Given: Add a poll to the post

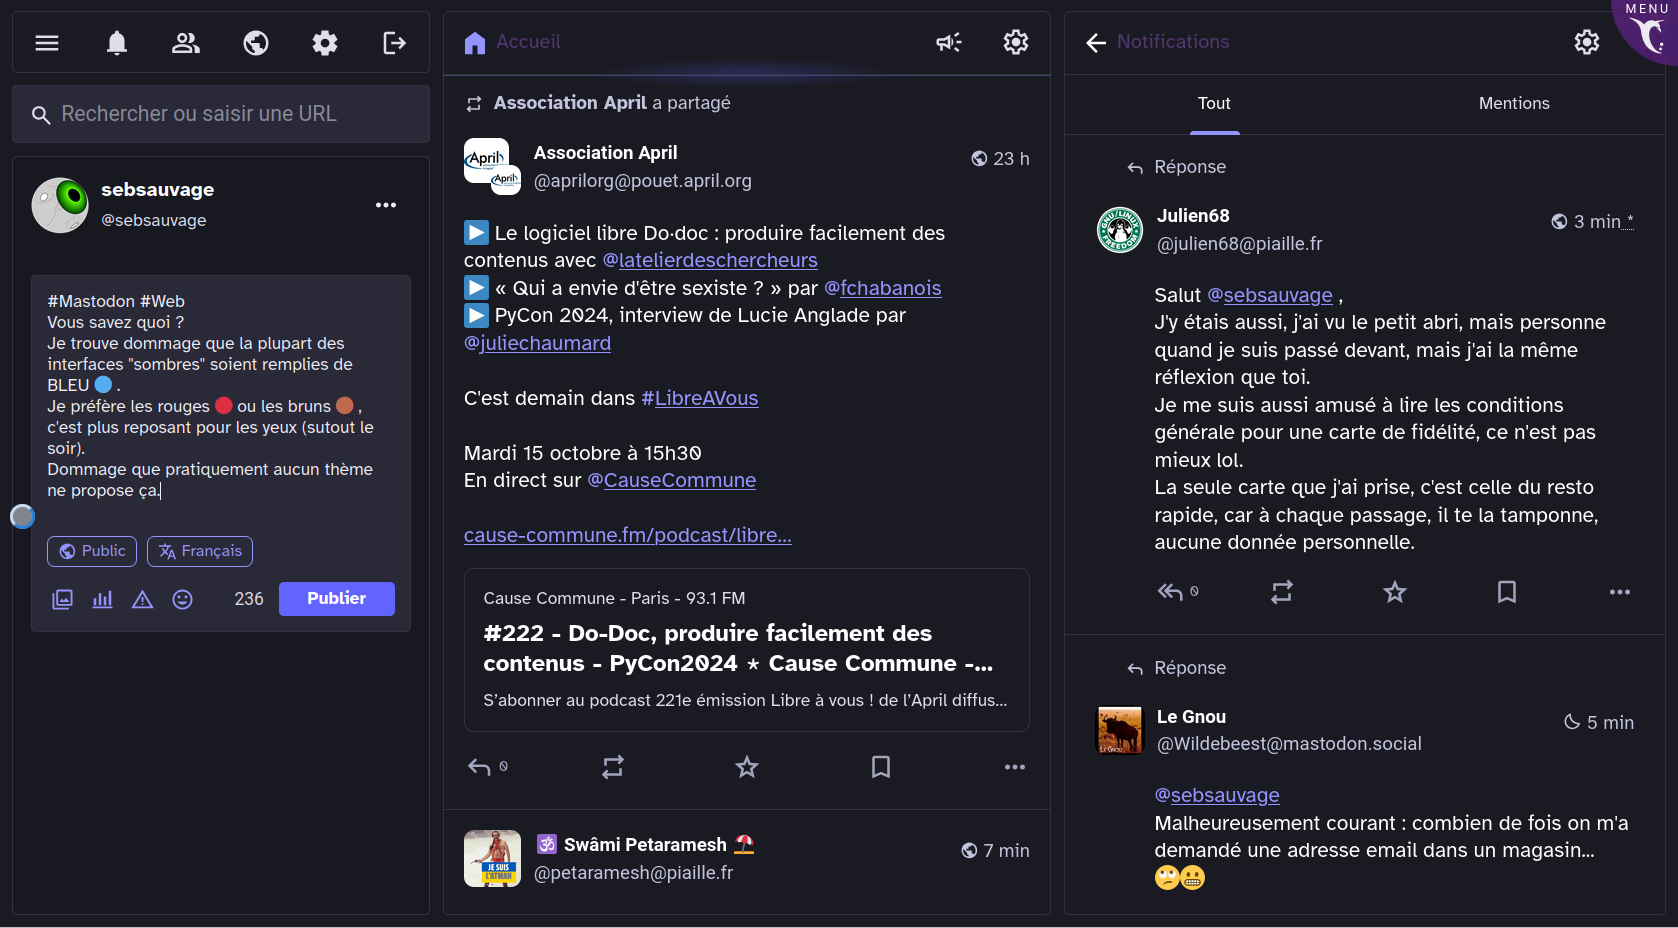Looking at the screenshot, I should pyautogui.click(x=102, y=599).
